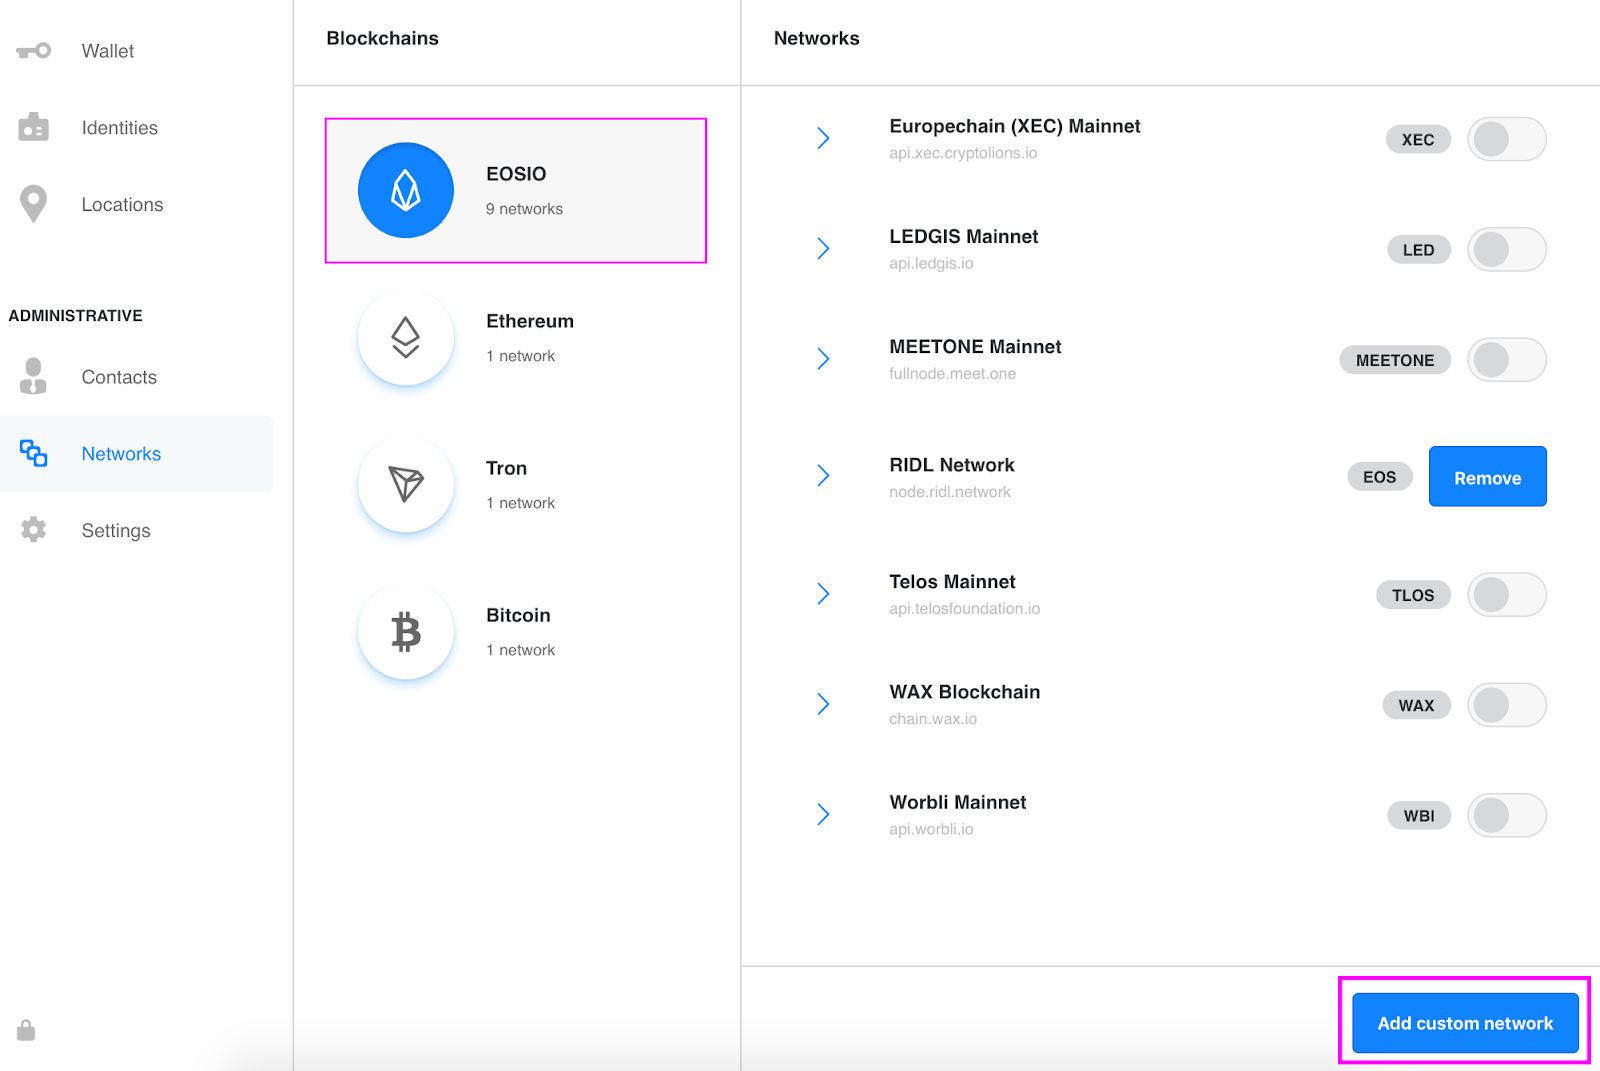Click the LED token badge
Image resolution: width=1600 pixels, height=1071 pixels.
[1419, 249]
